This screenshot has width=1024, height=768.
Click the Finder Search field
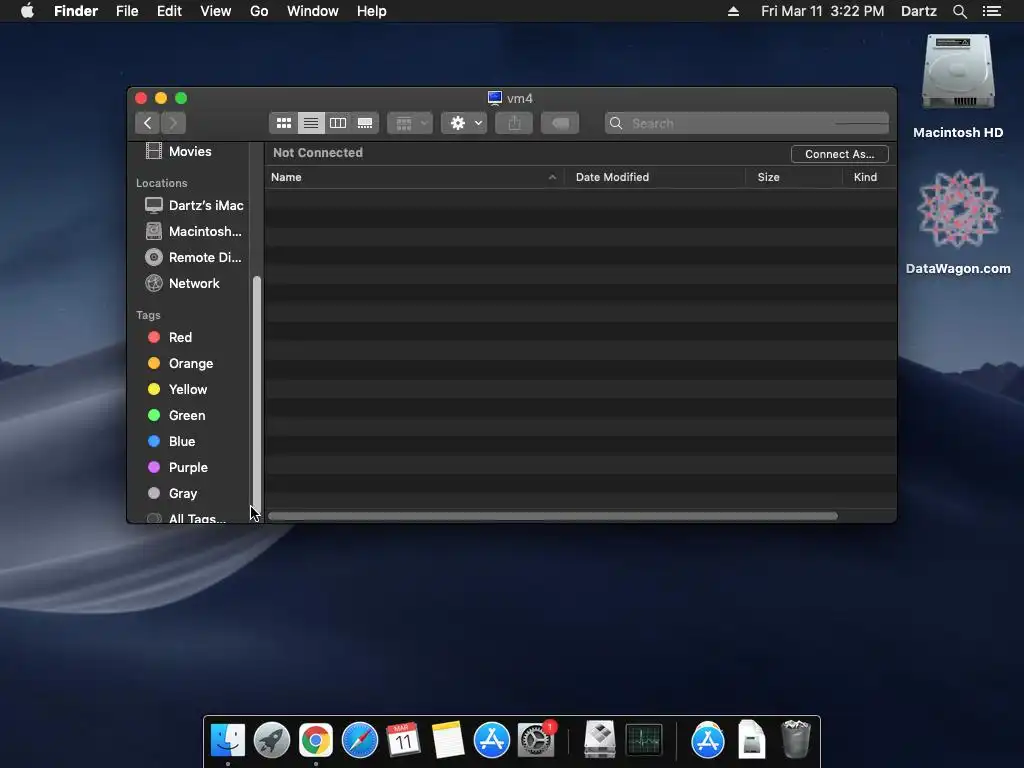pyautogui.click(x=747, y=123)
